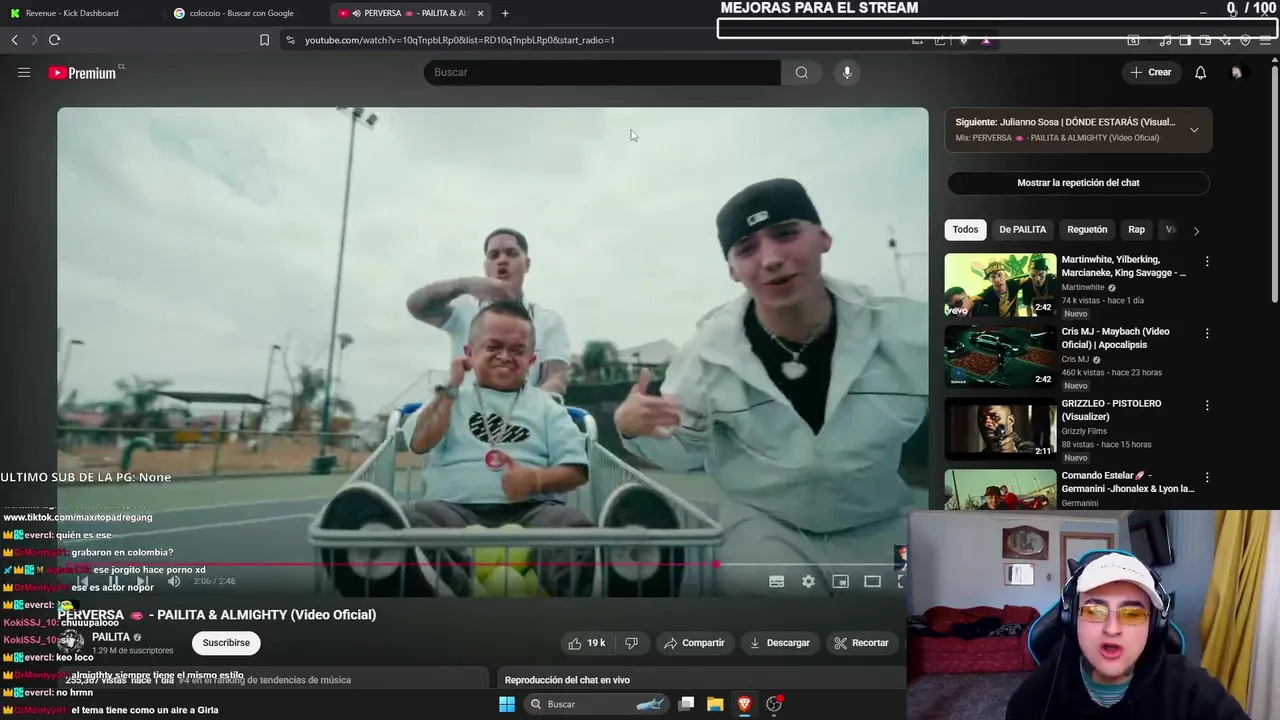1280x720 pixels.
Task: Click muted-audio icon on PERVERSA tab
Action: [x=357, y=13]
